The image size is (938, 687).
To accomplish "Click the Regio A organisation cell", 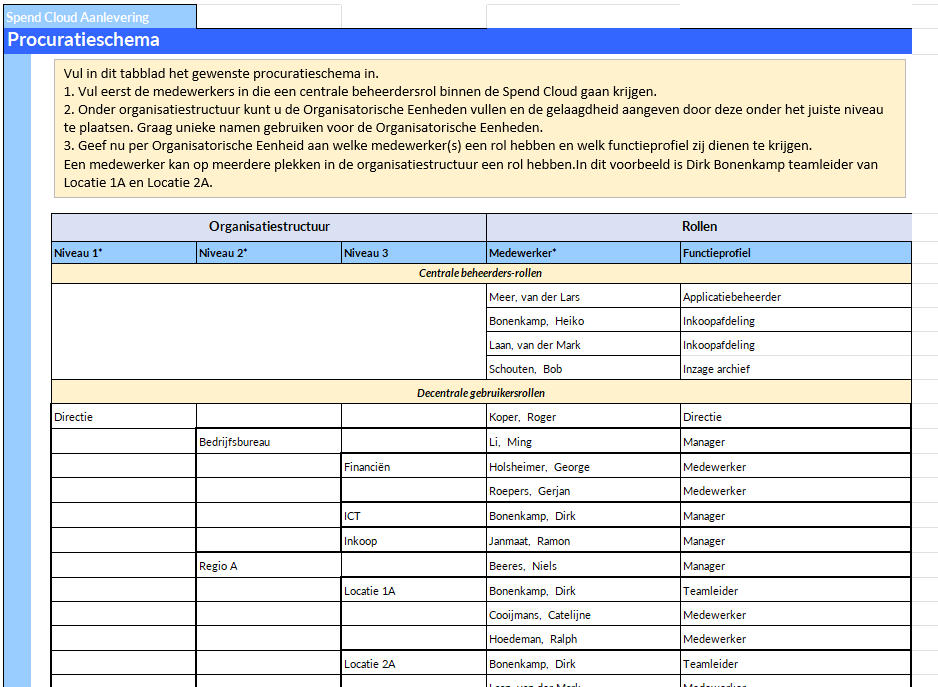I will tap(268, 566).
